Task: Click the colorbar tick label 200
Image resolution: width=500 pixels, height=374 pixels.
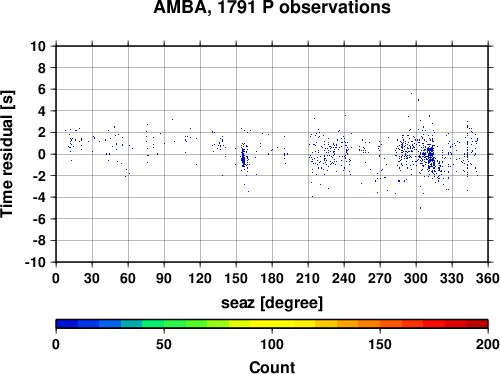Action: point(488,344)
